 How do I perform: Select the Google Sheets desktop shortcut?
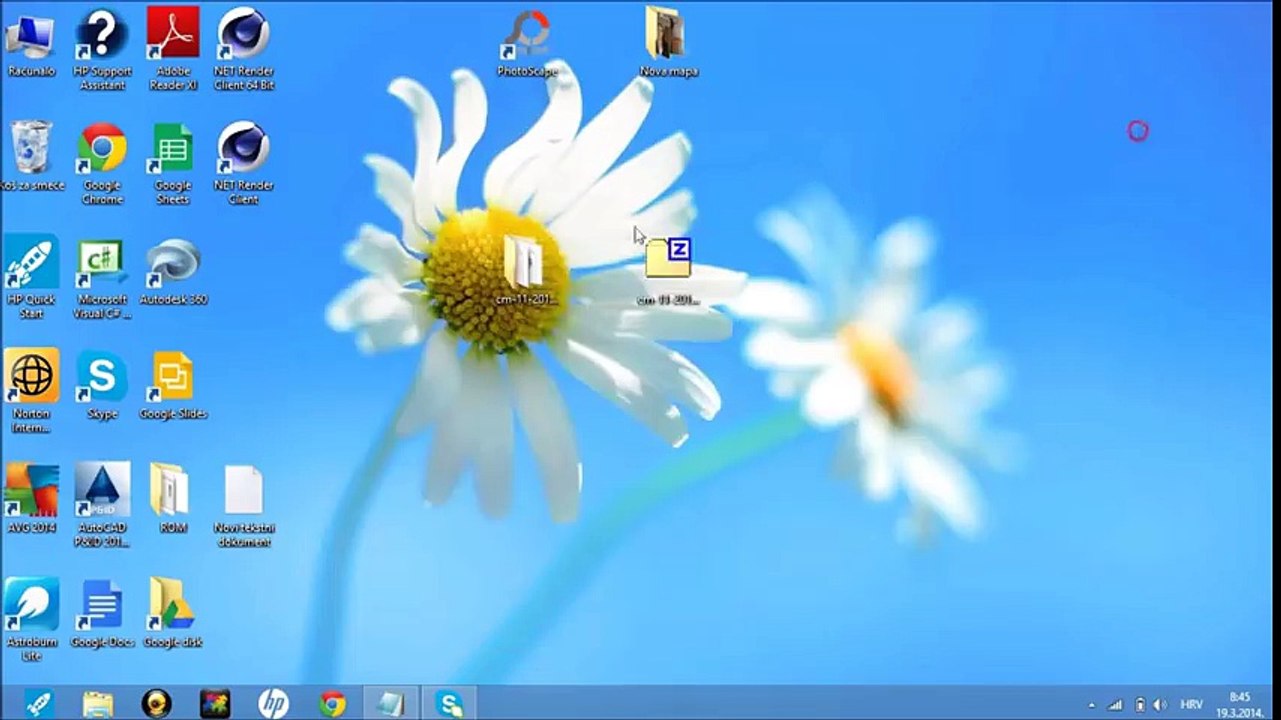coord(173,163)
